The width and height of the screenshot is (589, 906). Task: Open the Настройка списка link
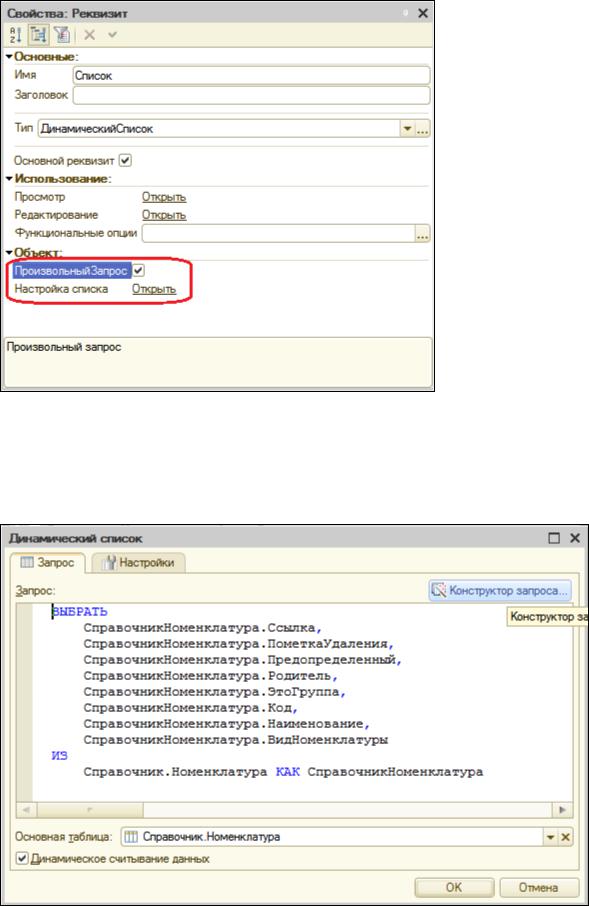click(x=154, y=289)
